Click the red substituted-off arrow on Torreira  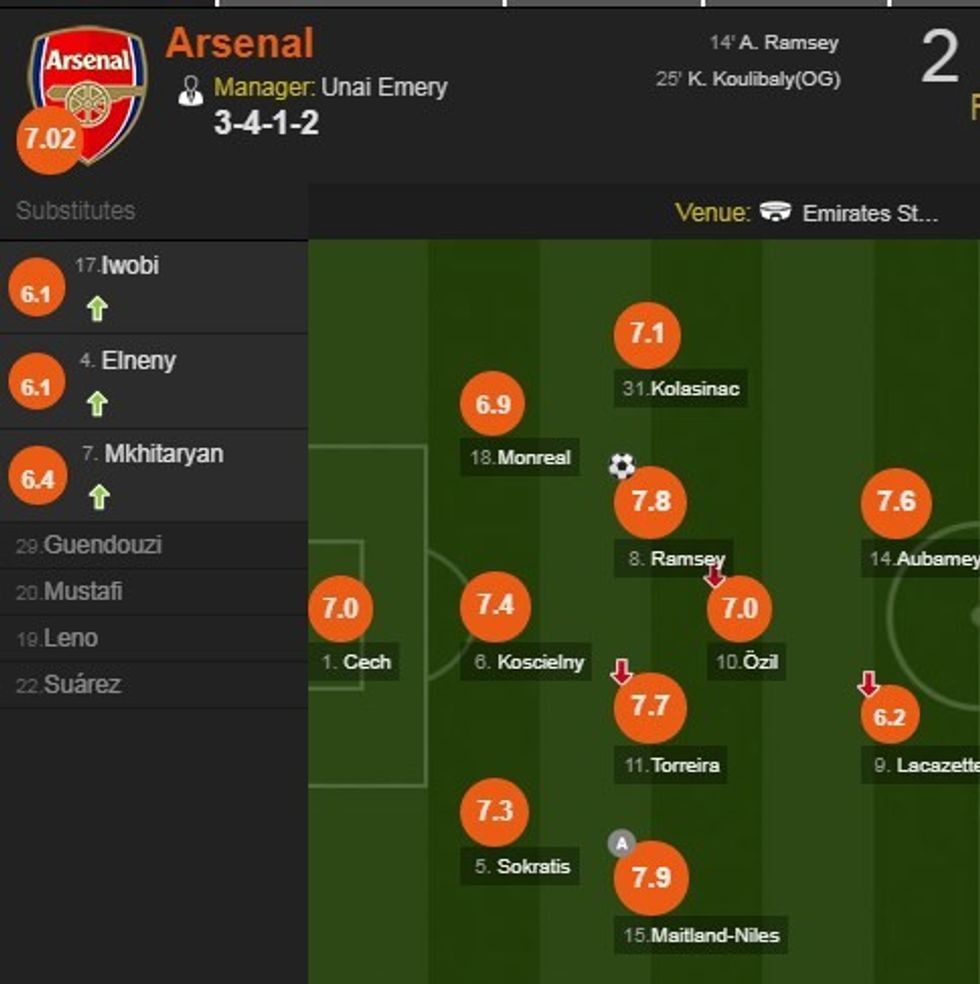click(621, 672)
